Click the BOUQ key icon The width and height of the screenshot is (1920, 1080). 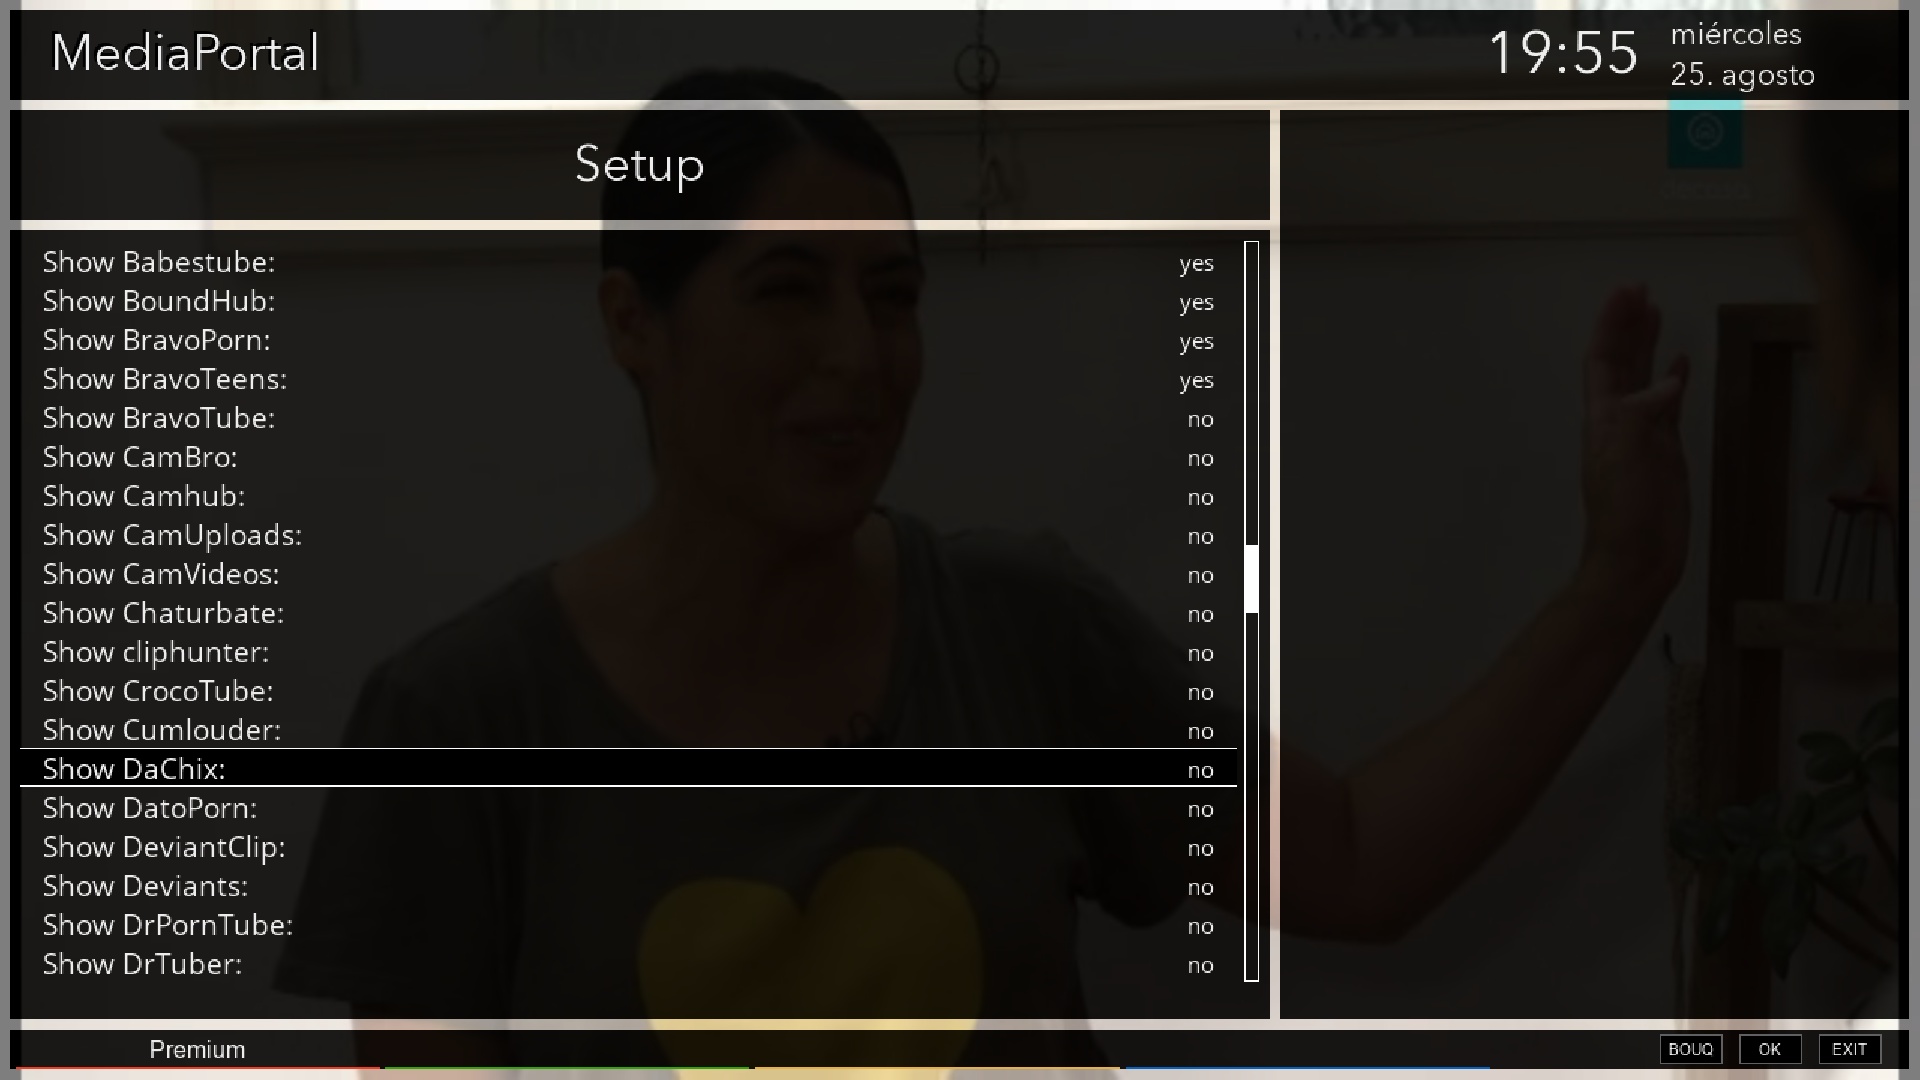click(1690, 1049)
